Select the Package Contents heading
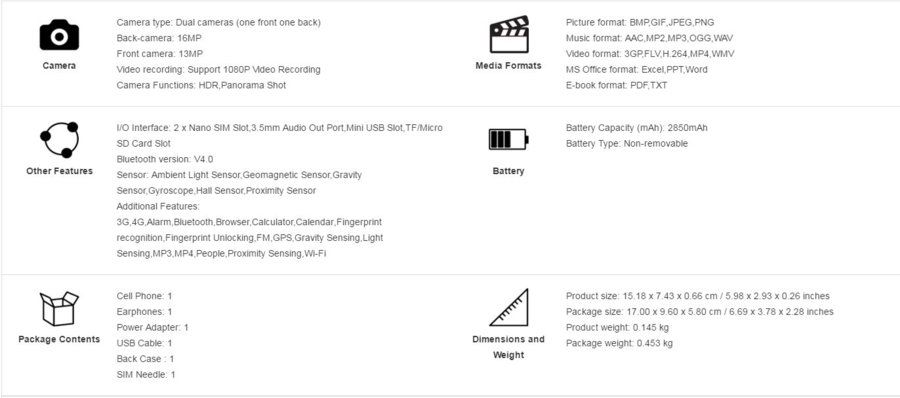 pyautogui.click(x=59, y=339)
